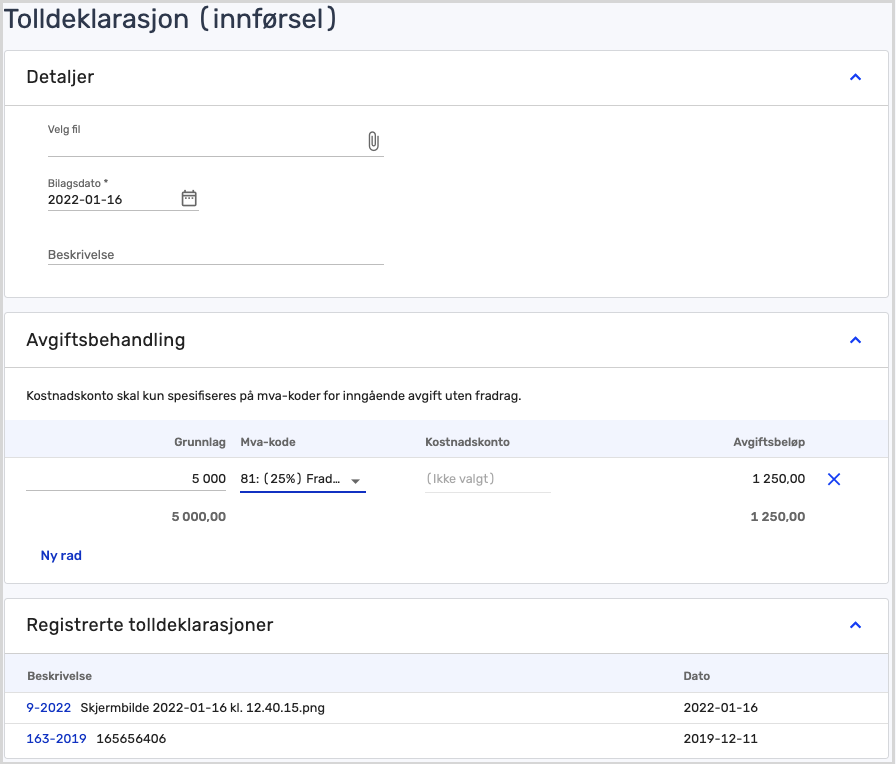Viewport: 896px width, 764px height.
Task: Collapse the Detaljer section
Action: (x=855, y=77)
